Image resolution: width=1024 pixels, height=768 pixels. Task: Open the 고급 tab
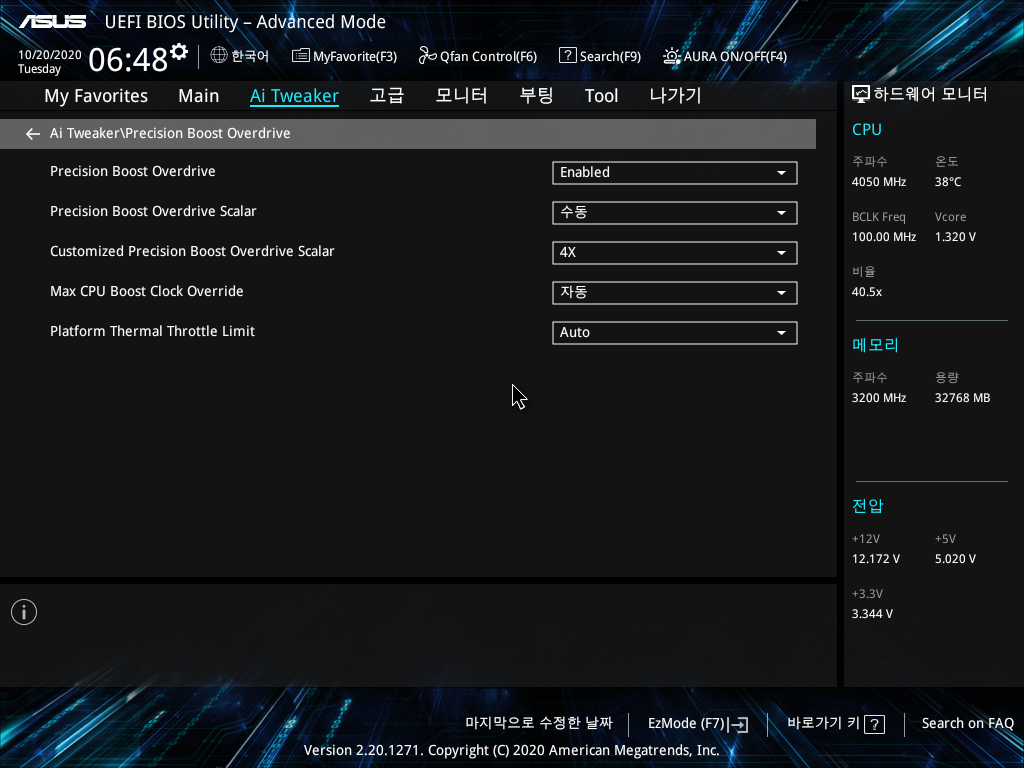tap(387, 95)
